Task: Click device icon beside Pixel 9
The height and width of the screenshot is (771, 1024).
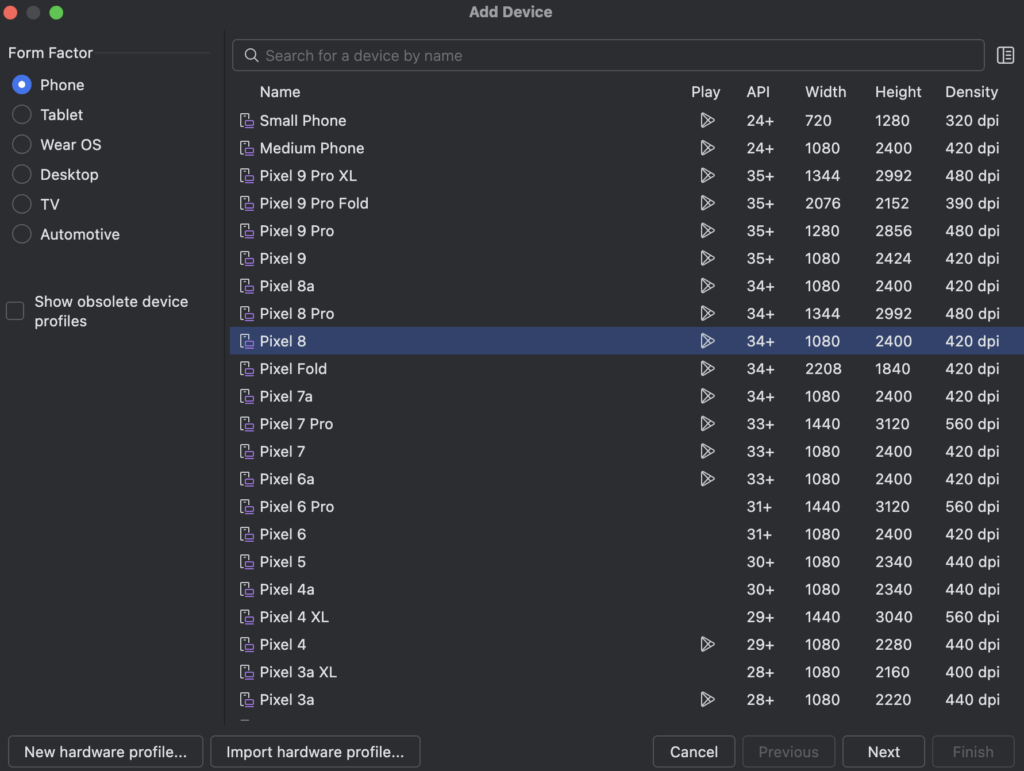Action: [x=247, y=259]
